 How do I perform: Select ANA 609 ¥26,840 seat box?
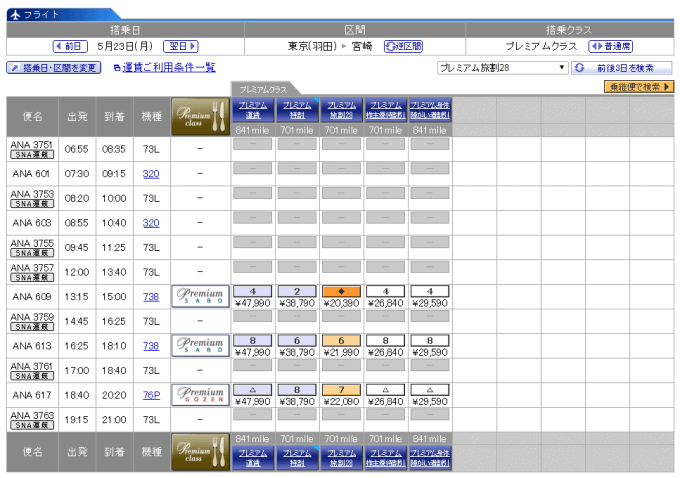(x=386, y=291)
